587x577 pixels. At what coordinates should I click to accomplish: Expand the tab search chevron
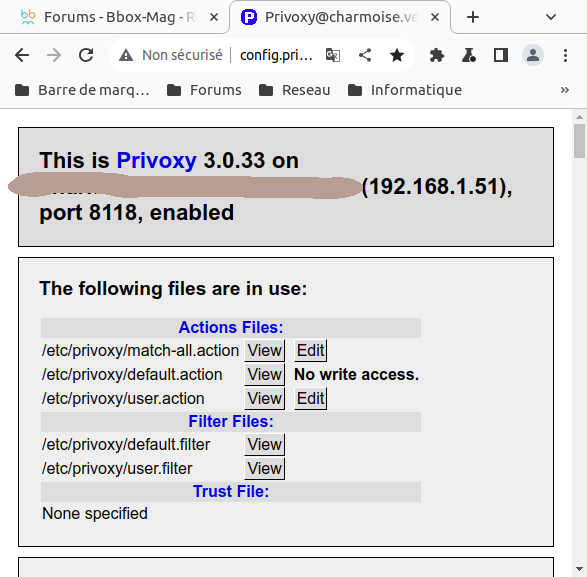tap(551, 17)
